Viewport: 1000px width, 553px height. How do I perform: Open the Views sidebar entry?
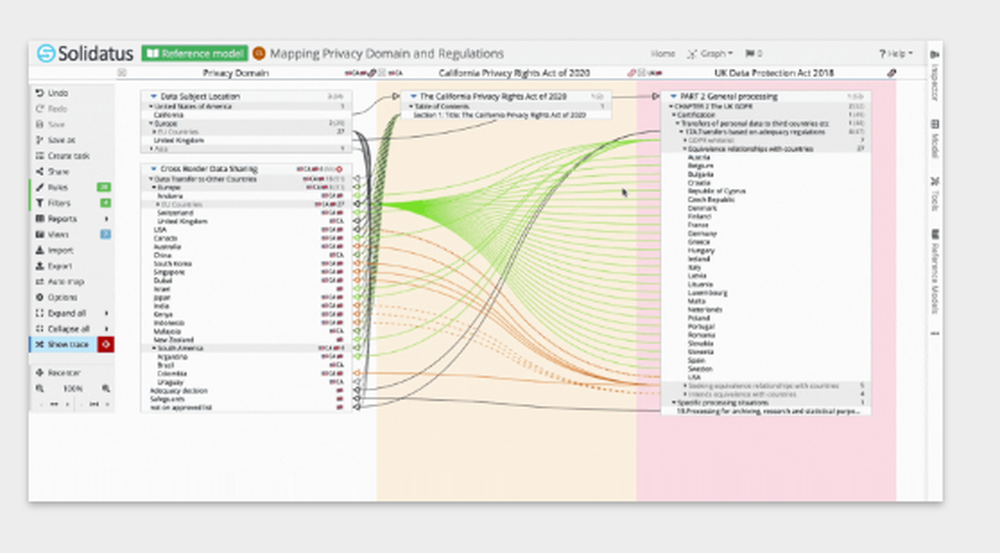71,234
